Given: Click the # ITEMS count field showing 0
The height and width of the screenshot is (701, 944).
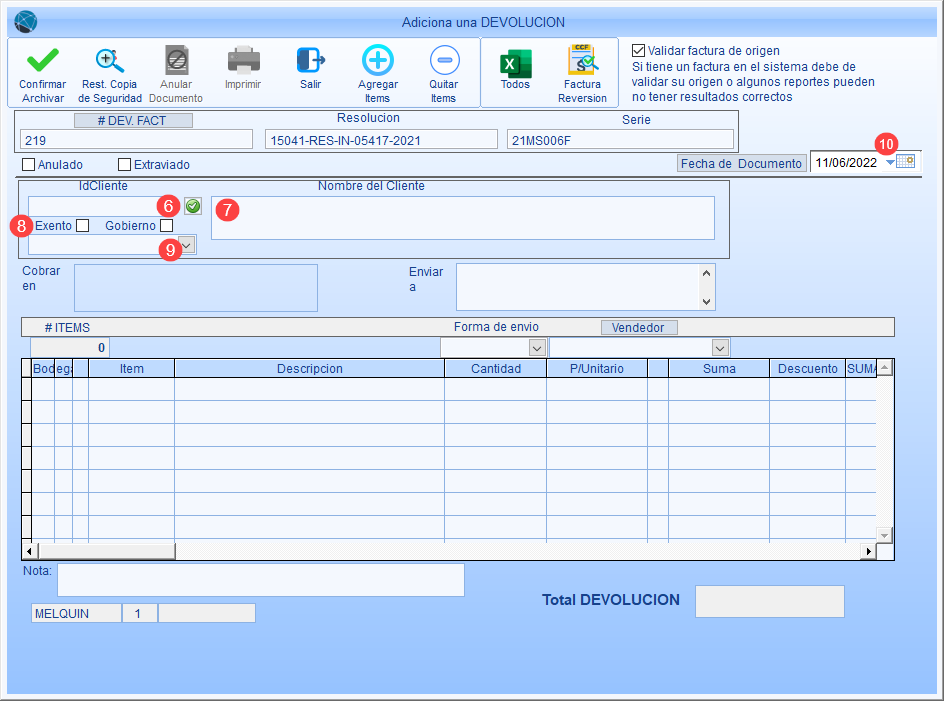Looking at the screenshot, I should click(70, 347).
